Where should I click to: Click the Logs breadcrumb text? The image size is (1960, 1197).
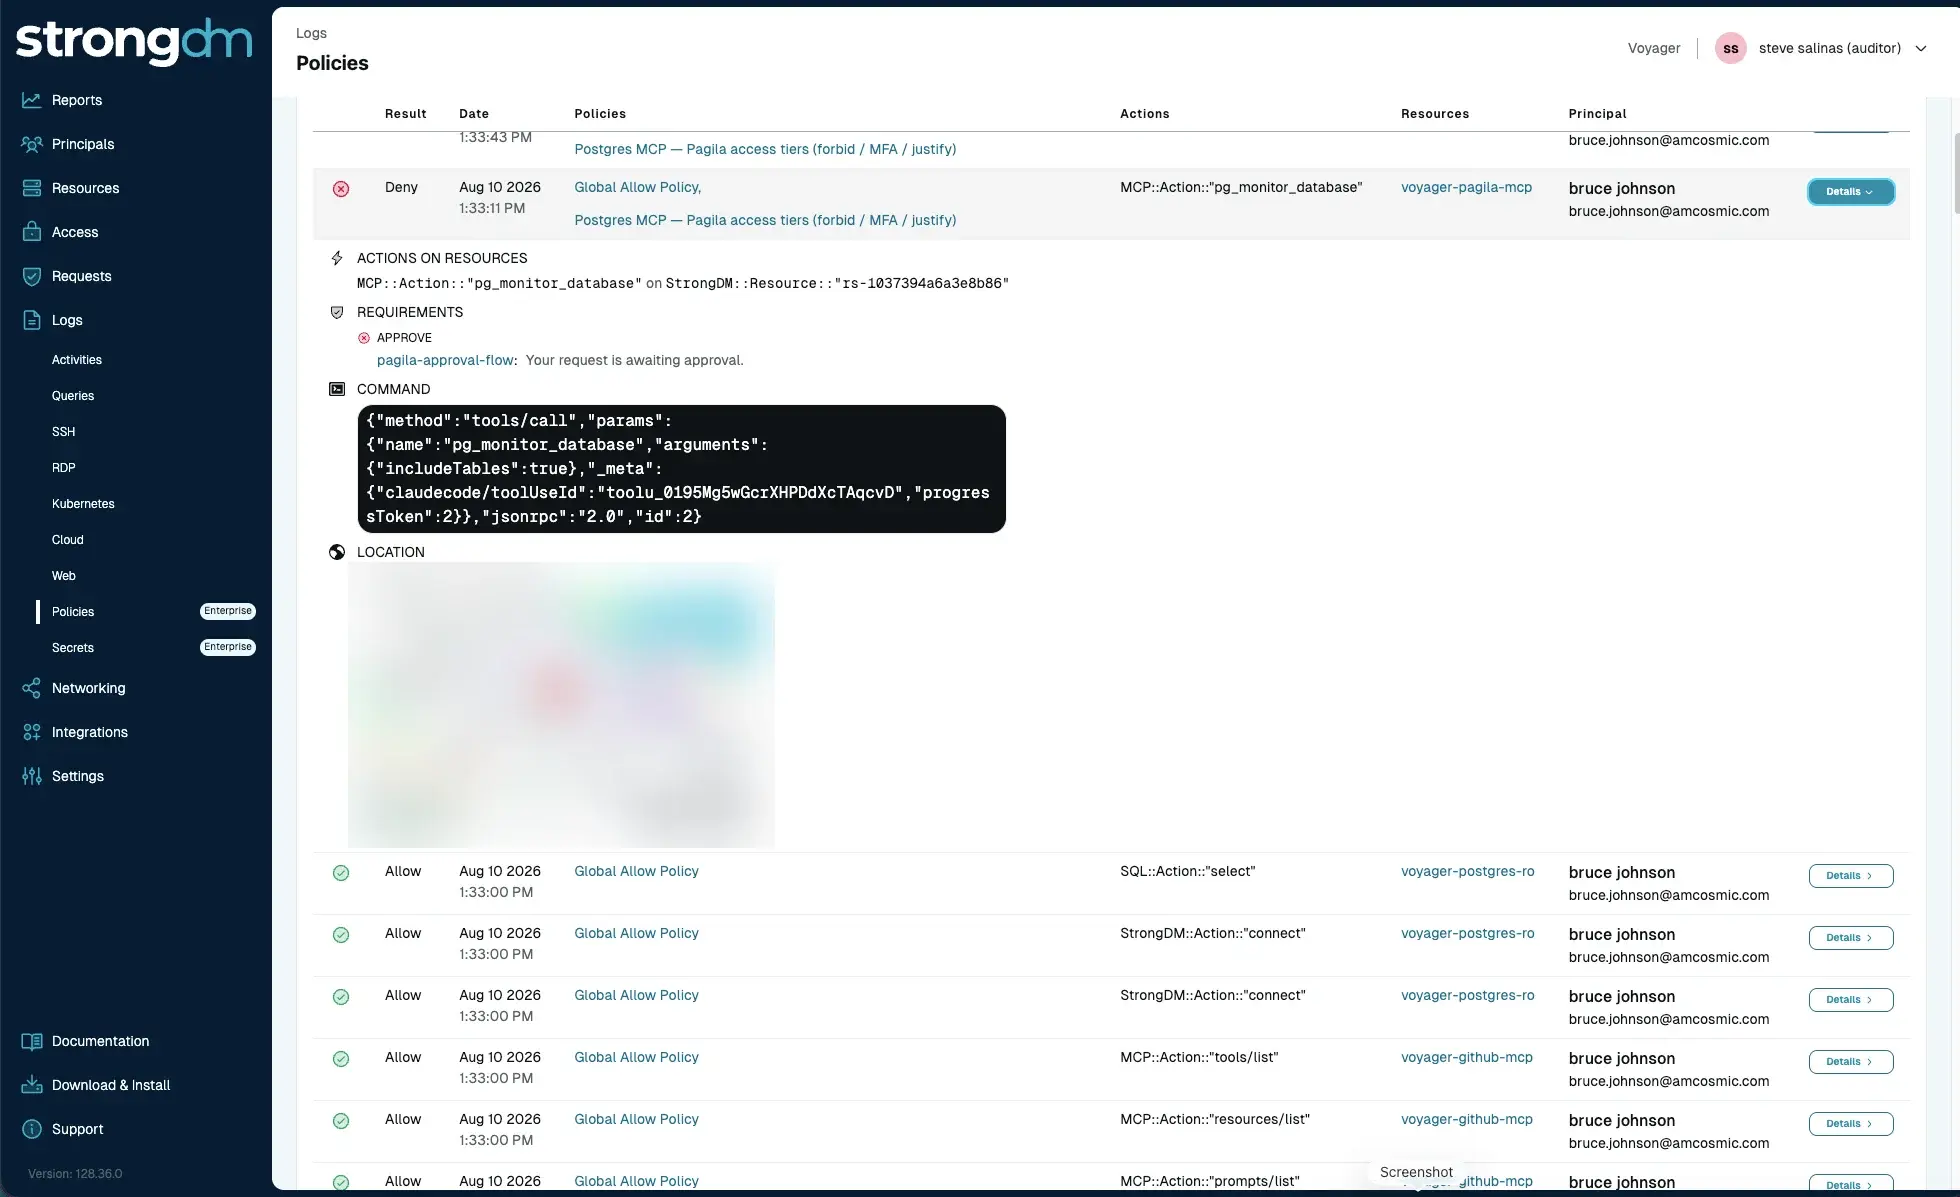pyautogui.click(x=311, y=33)
